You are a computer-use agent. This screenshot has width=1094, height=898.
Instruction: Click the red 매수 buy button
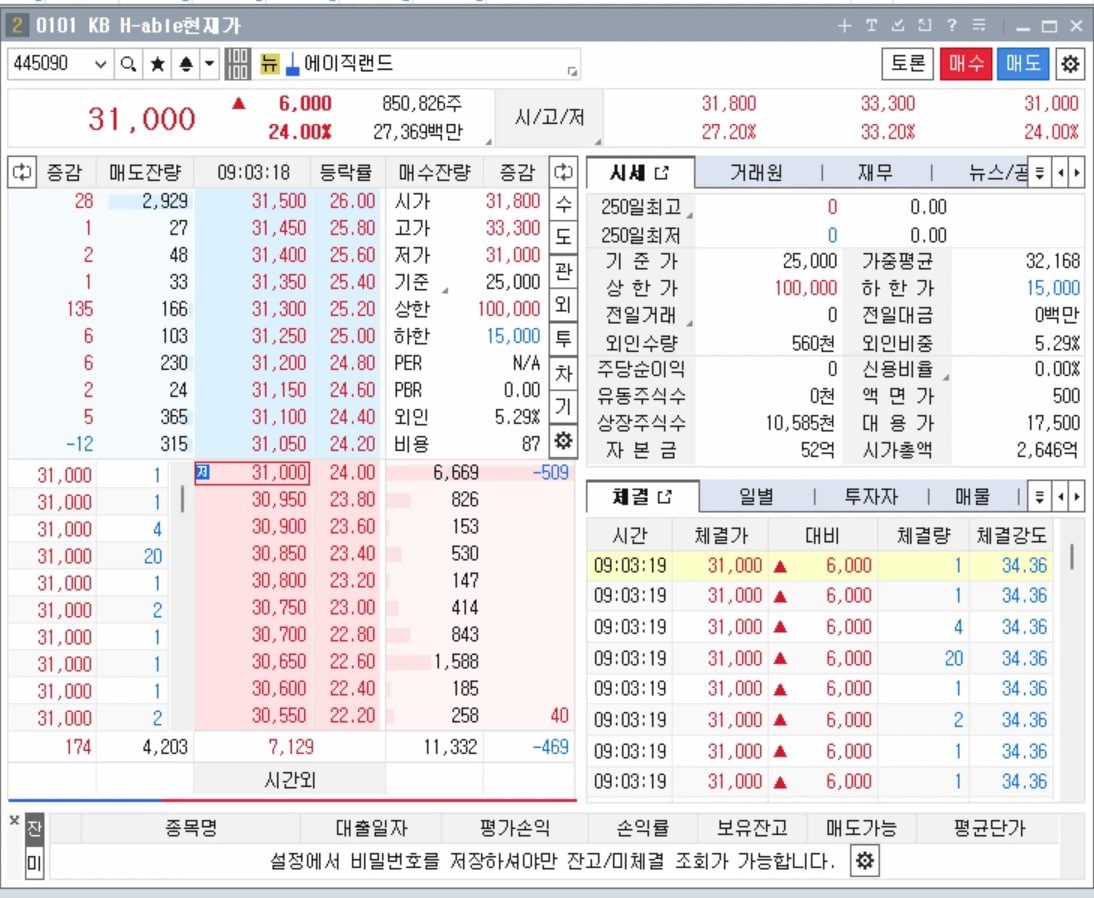966,64
